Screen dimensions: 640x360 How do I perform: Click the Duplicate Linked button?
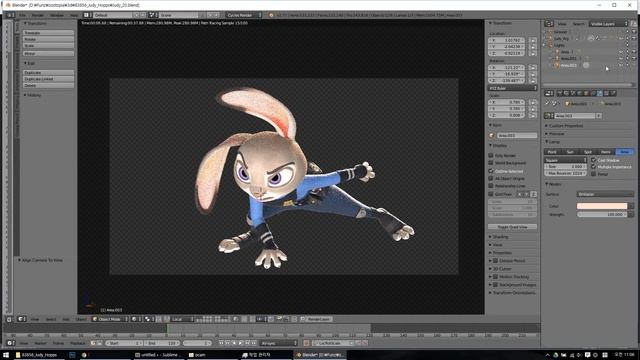[x=48, y=79]
